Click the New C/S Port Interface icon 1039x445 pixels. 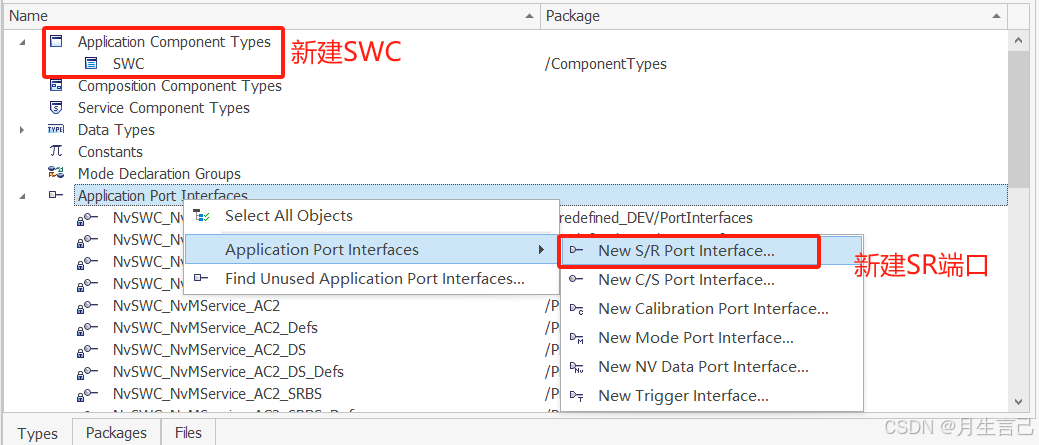pyautogui.click(x=577, y=279)
